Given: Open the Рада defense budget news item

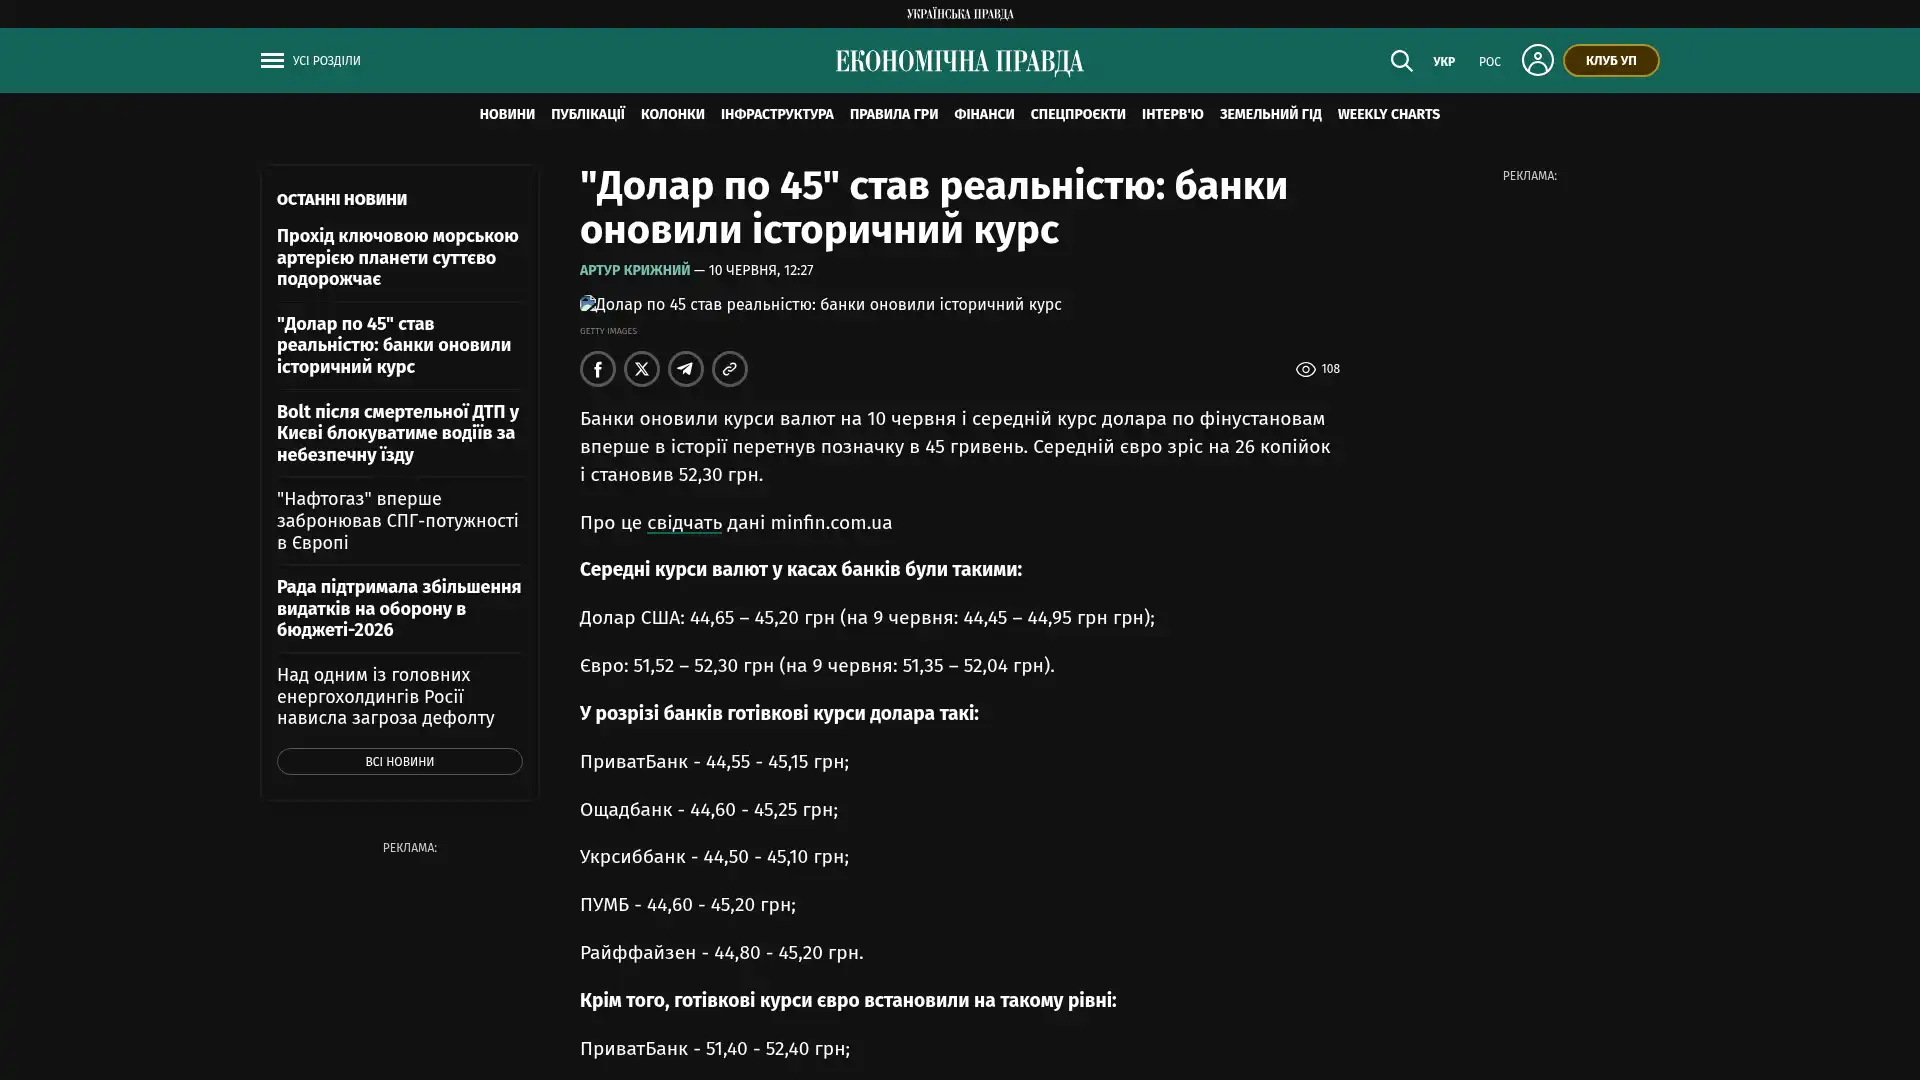Looking at the screenshot, I should (399, 608).
